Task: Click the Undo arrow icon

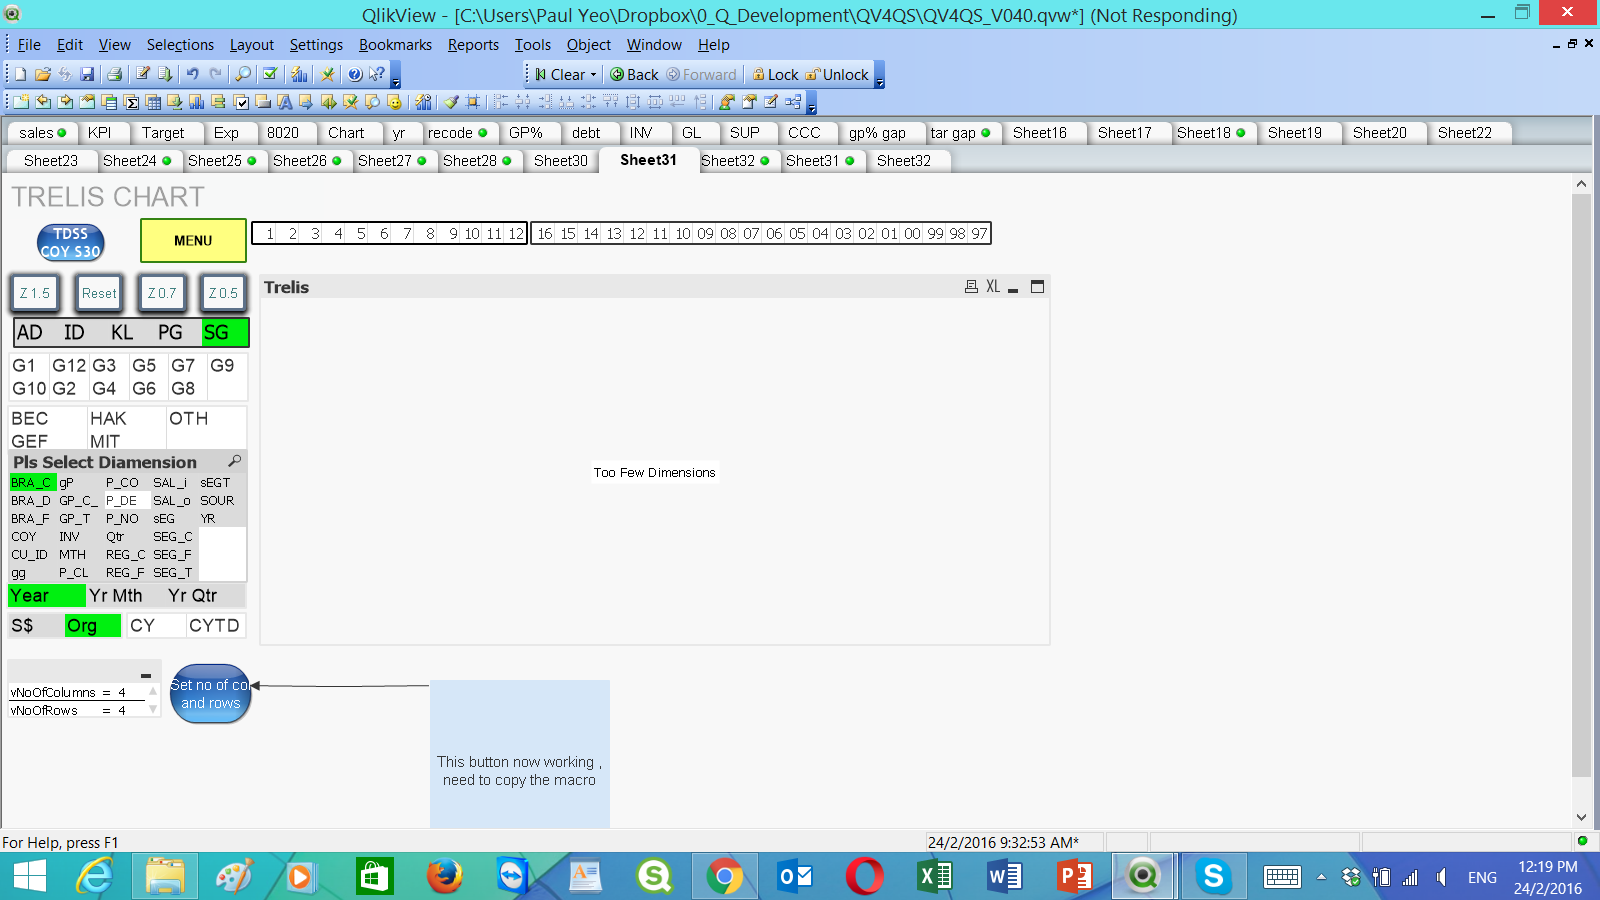Action: (192, 74)
